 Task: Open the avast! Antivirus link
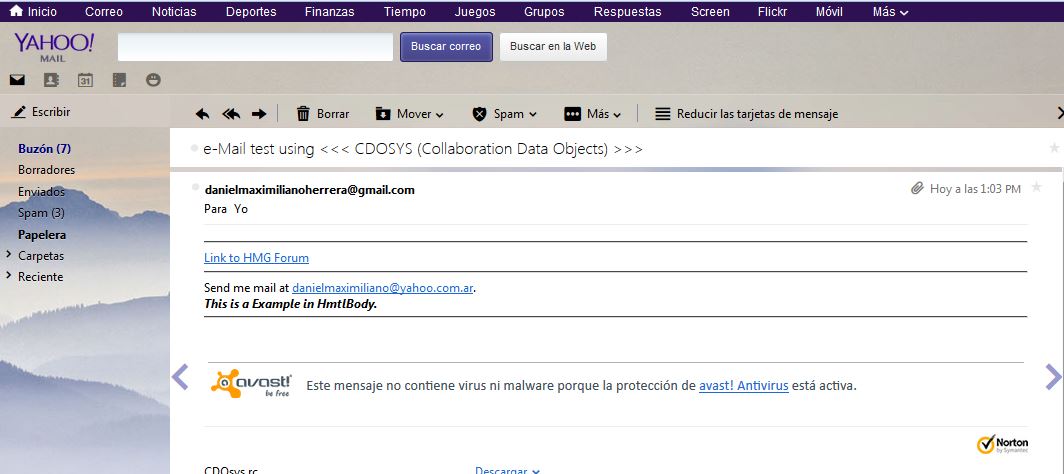[744, 386]
